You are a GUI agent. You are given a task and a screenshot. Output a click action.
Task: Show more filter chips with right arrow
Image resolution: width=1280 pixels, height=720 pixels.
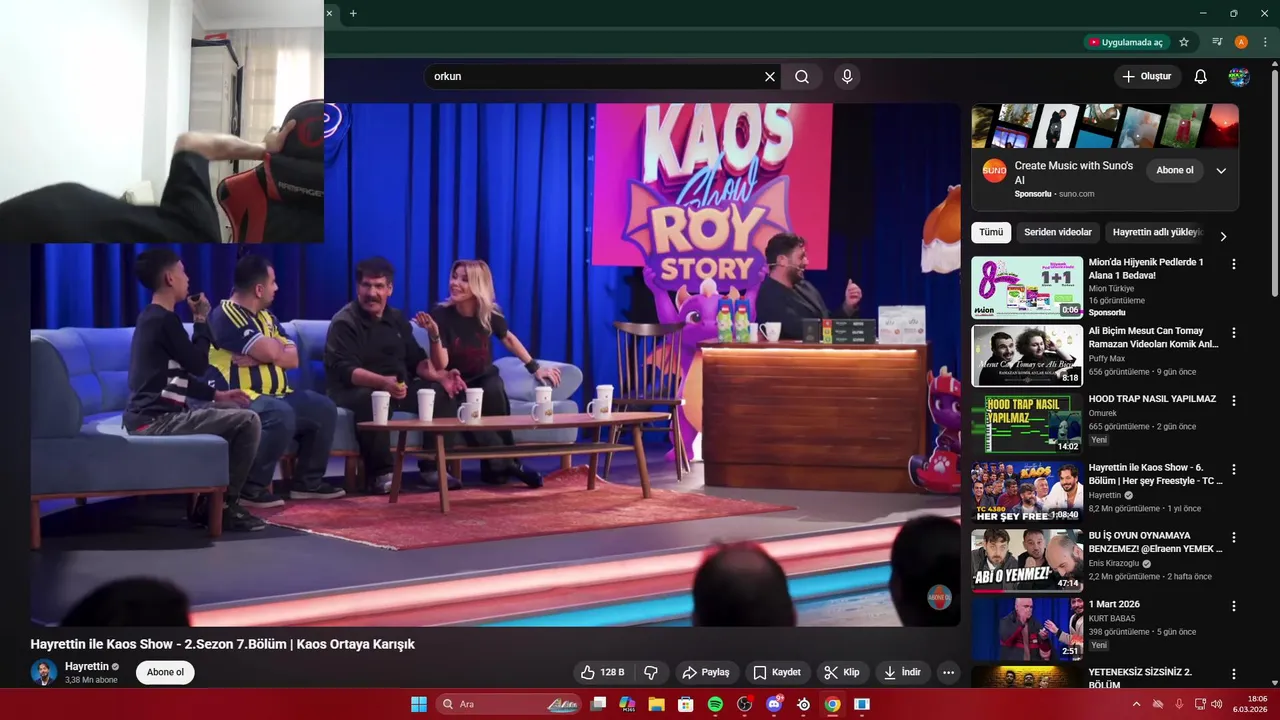1222,236
